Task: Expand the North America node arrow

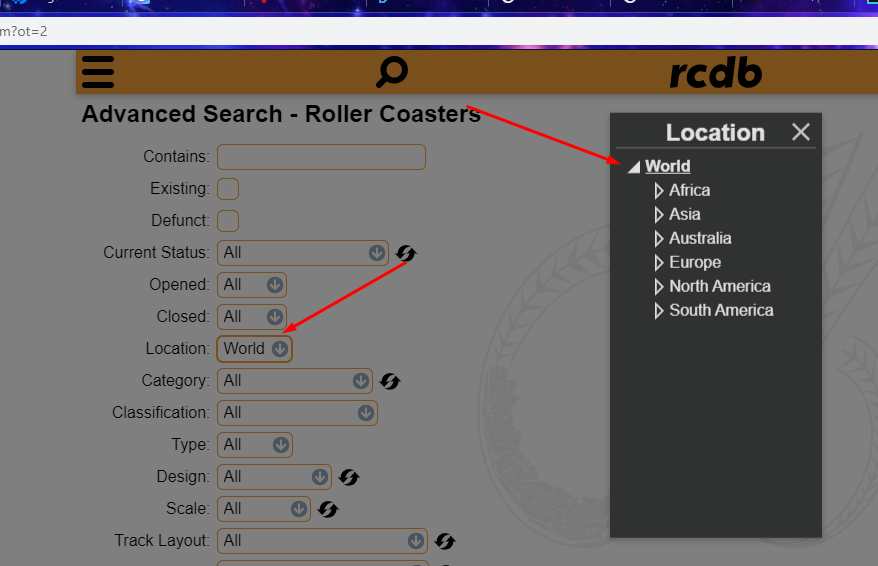Action: click(659, 287)
